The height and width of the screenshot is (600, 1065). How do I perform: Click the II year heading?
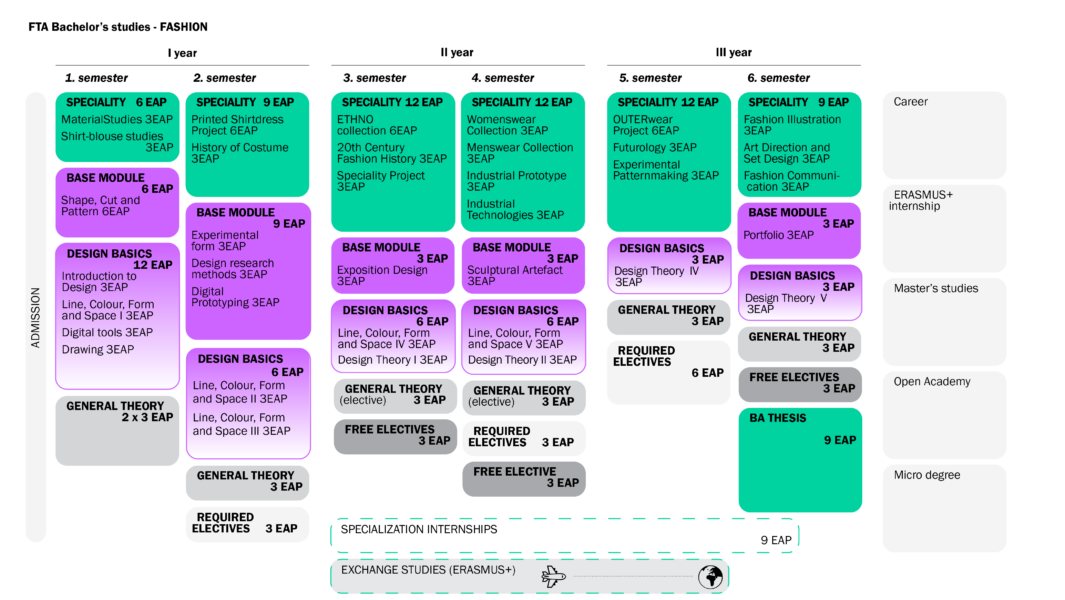[x=457, y=52]
